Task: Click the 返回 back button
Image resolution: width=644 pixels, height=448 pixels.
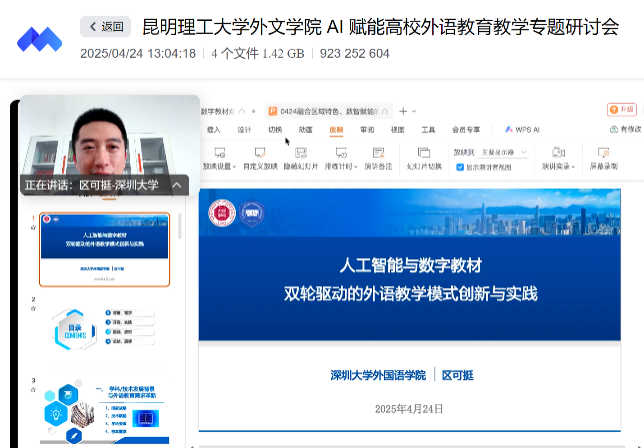Action: [x=106, y=27]
